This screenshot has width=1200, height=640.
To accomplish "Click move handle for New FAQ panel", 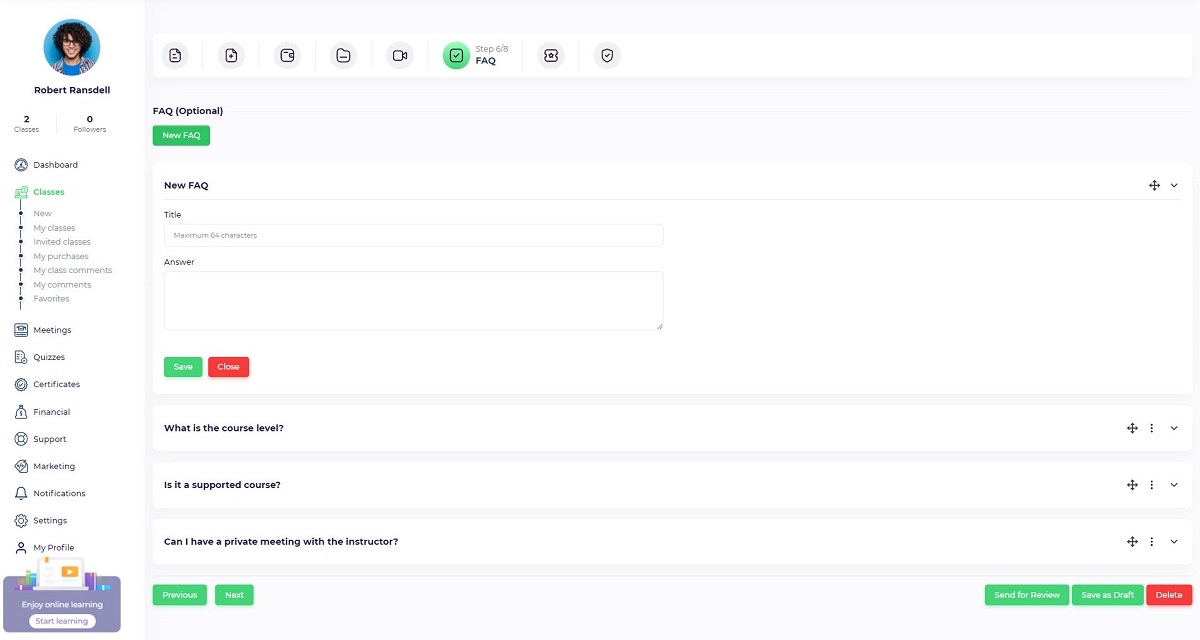I will [x=1154, y=185].
